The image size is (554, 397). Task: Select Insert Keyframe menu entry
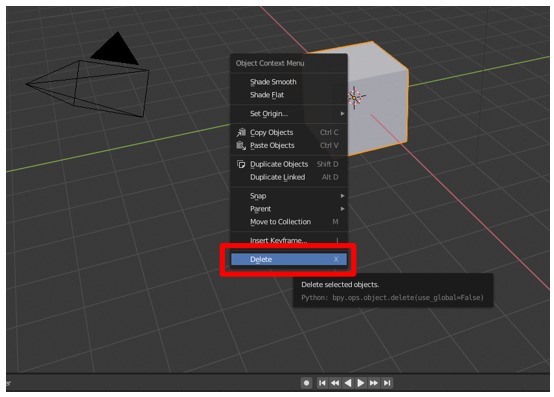tap(289, 240)
